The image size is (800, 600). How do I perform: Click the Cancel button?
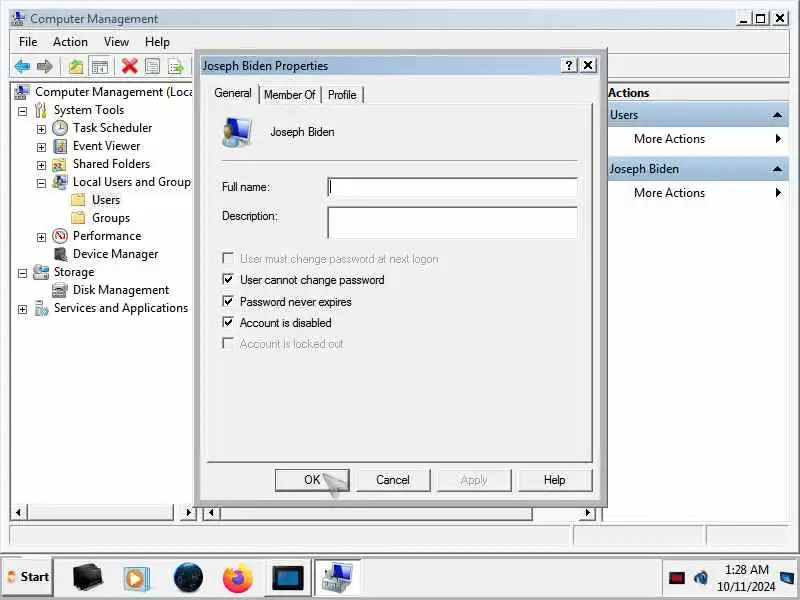393,480
